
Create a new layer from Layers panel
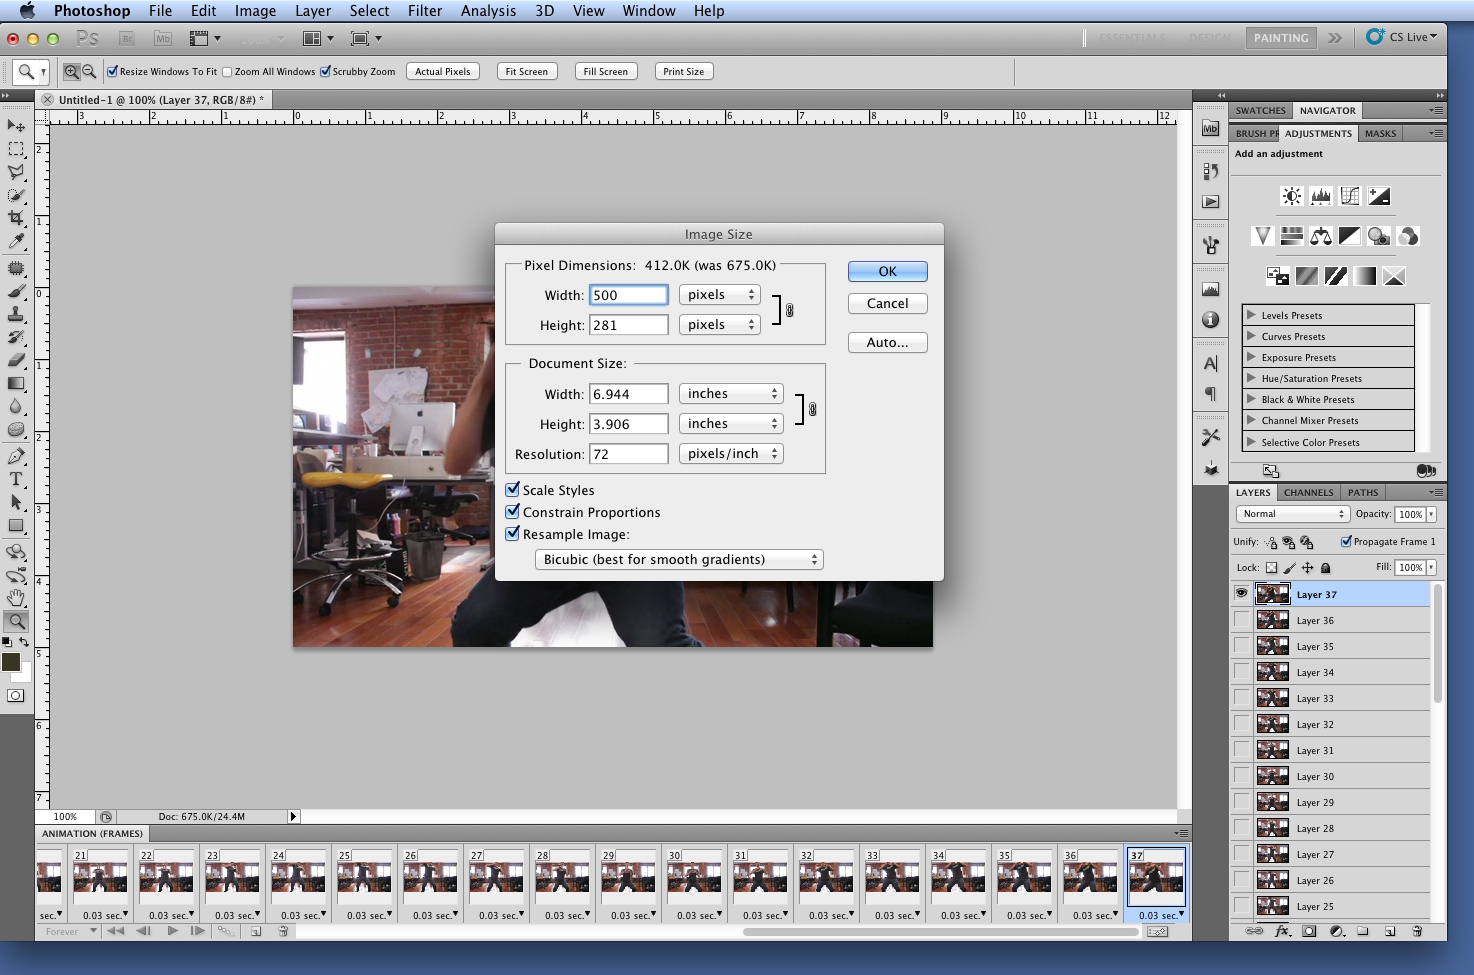(x=1390, y=931)
